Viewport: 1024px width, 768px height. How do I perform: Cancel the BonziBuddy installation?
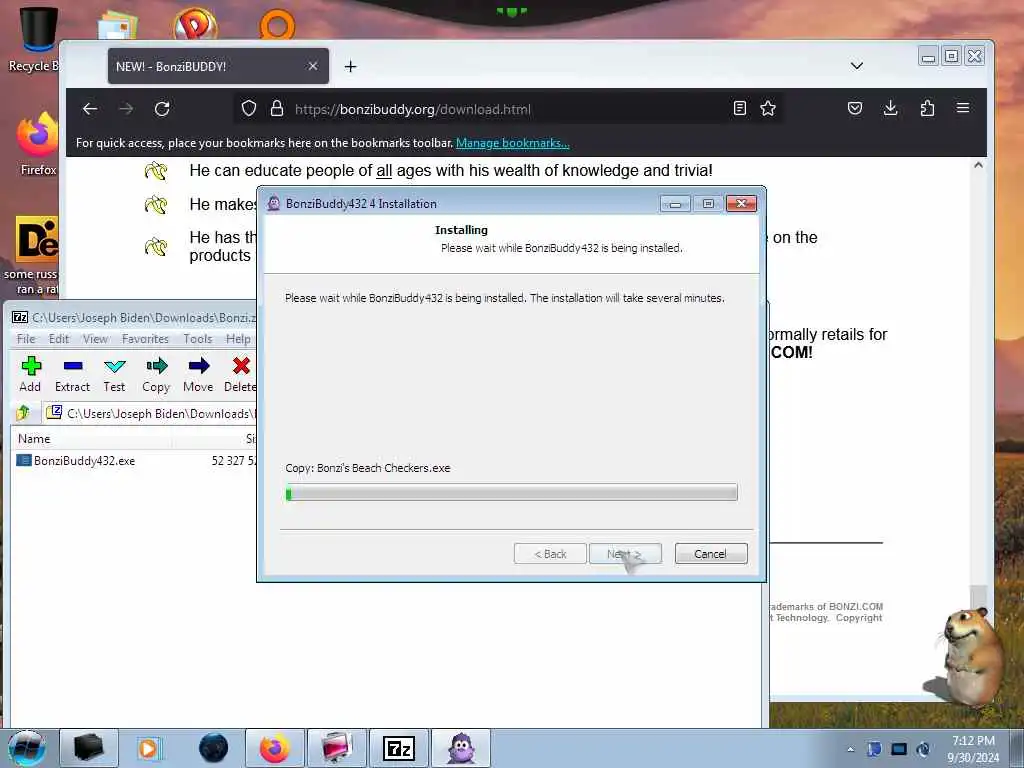[711, 554]
